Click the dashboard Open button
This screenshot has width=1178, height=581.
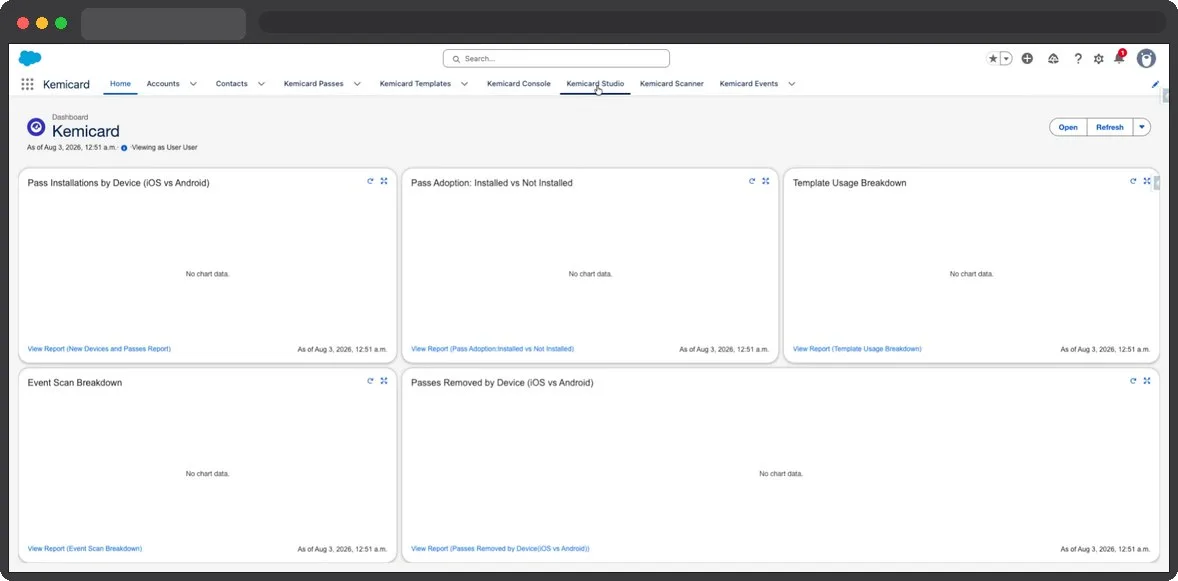click(x=1068, y=127)
